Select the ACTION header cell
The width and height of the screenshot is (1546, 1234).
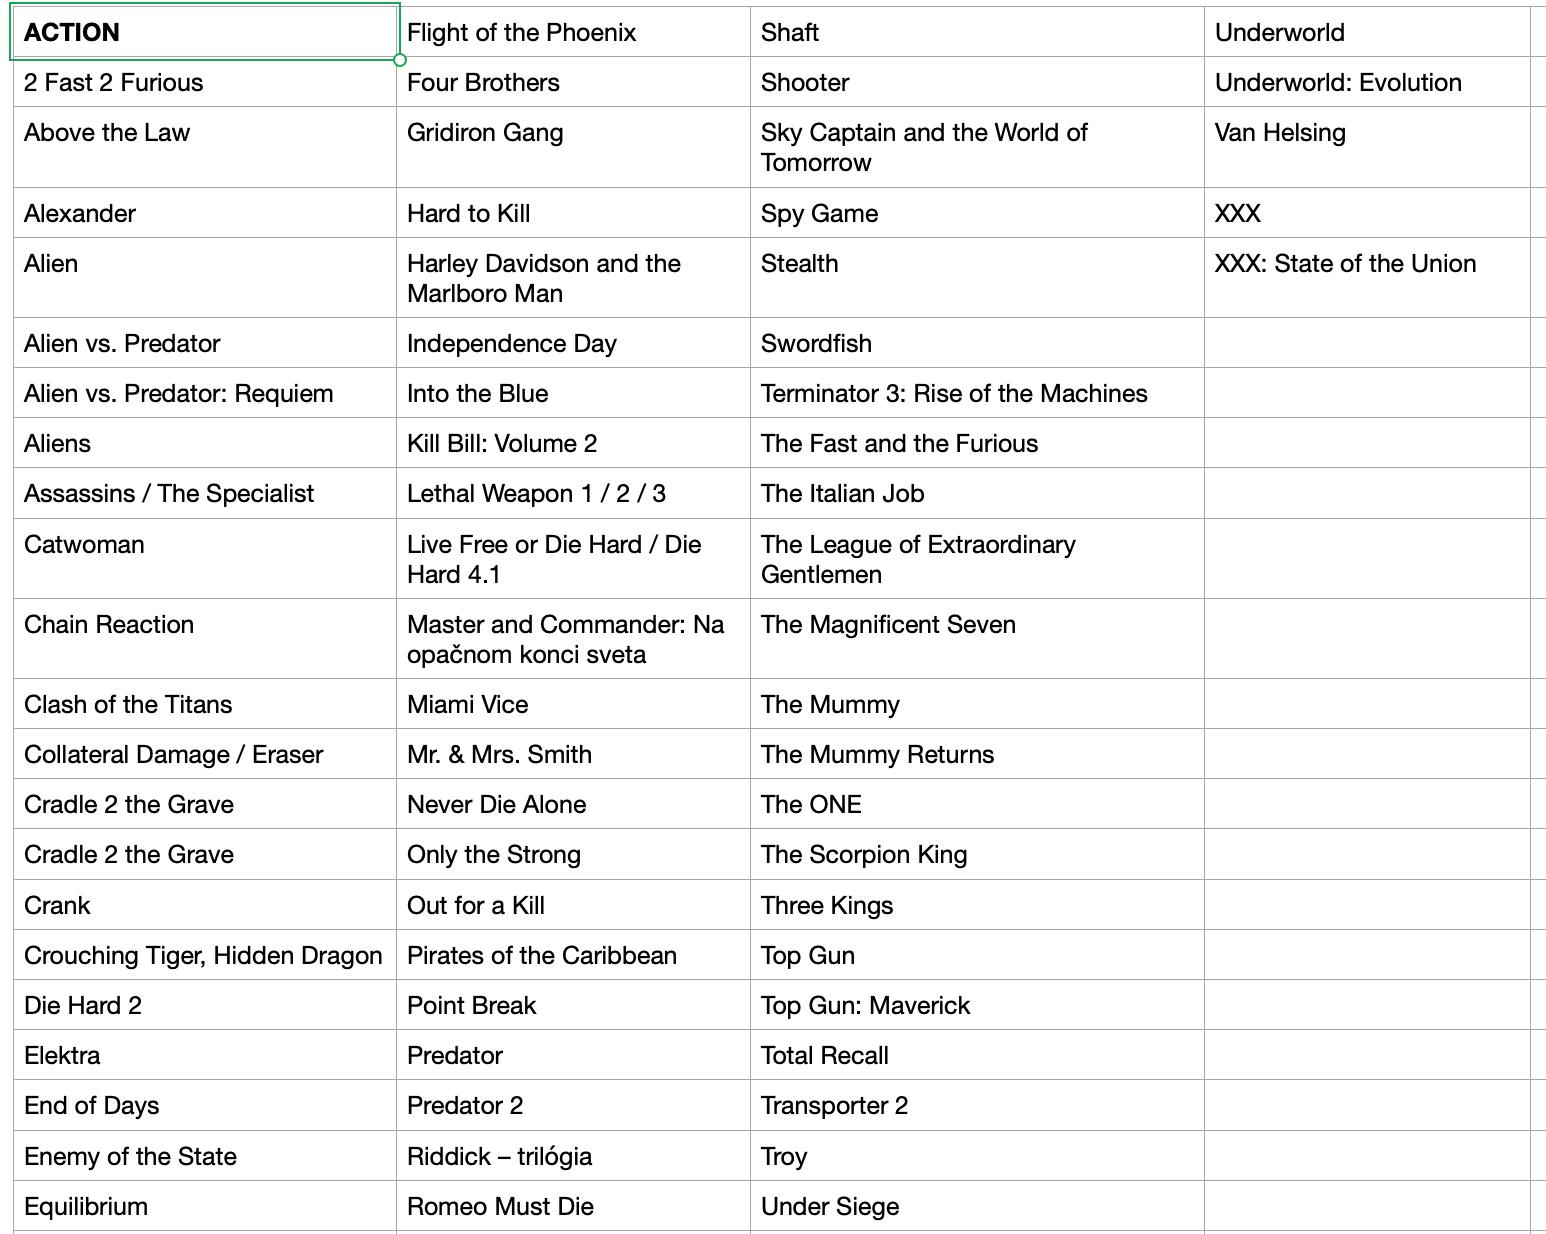(204, 32)
